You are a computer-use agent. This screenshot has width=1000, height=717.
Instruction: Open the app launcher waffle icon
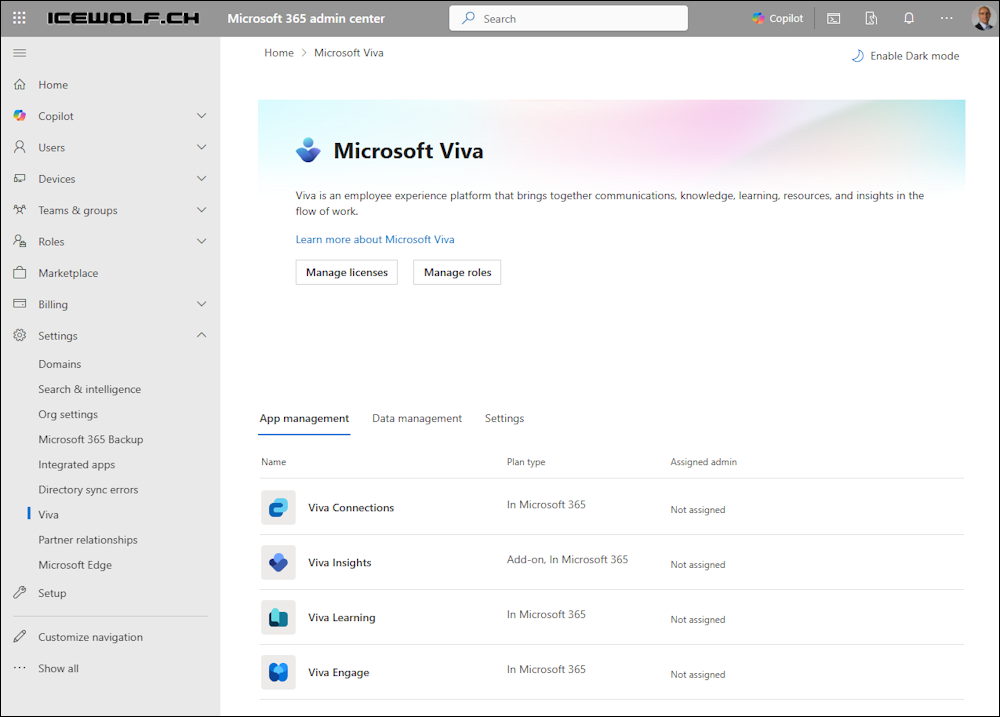(x=19, y=18)
